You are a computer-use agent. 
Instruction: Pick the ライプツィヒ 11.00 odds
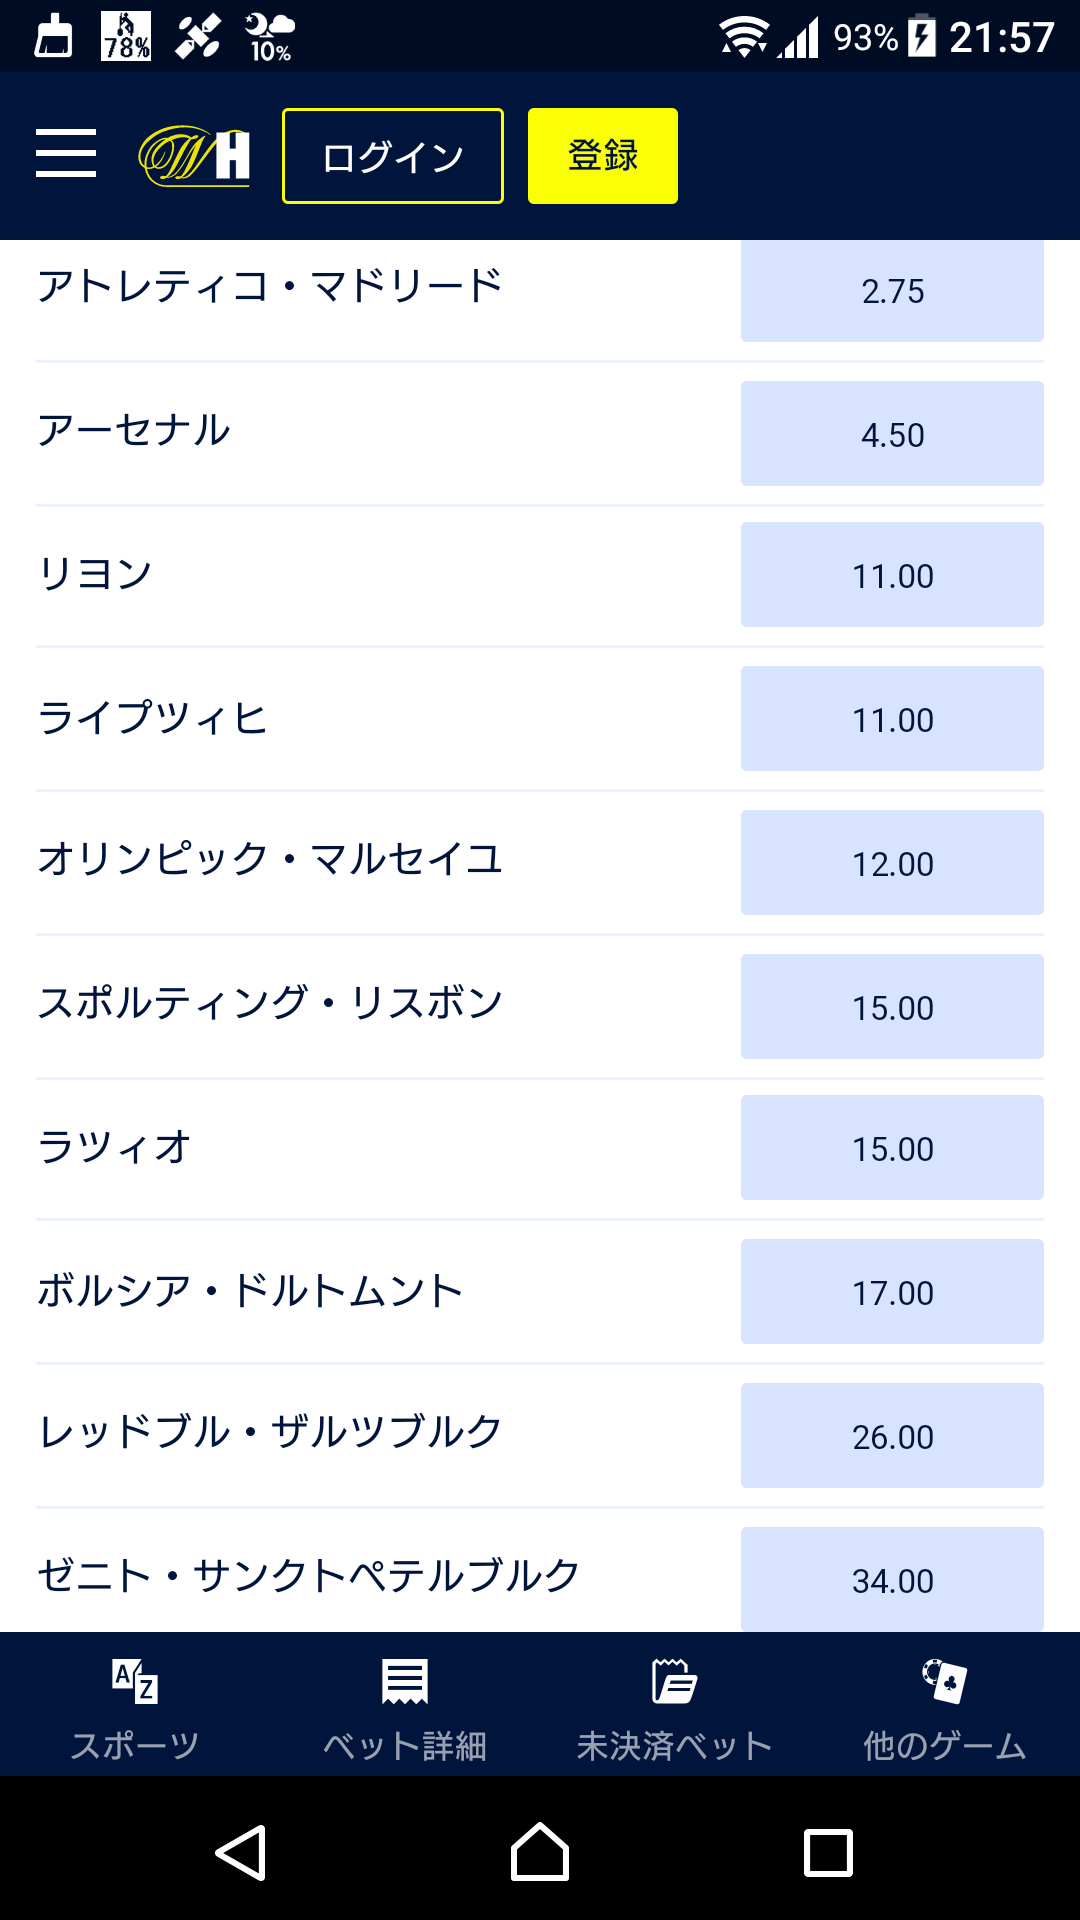[x=892, y=719]
